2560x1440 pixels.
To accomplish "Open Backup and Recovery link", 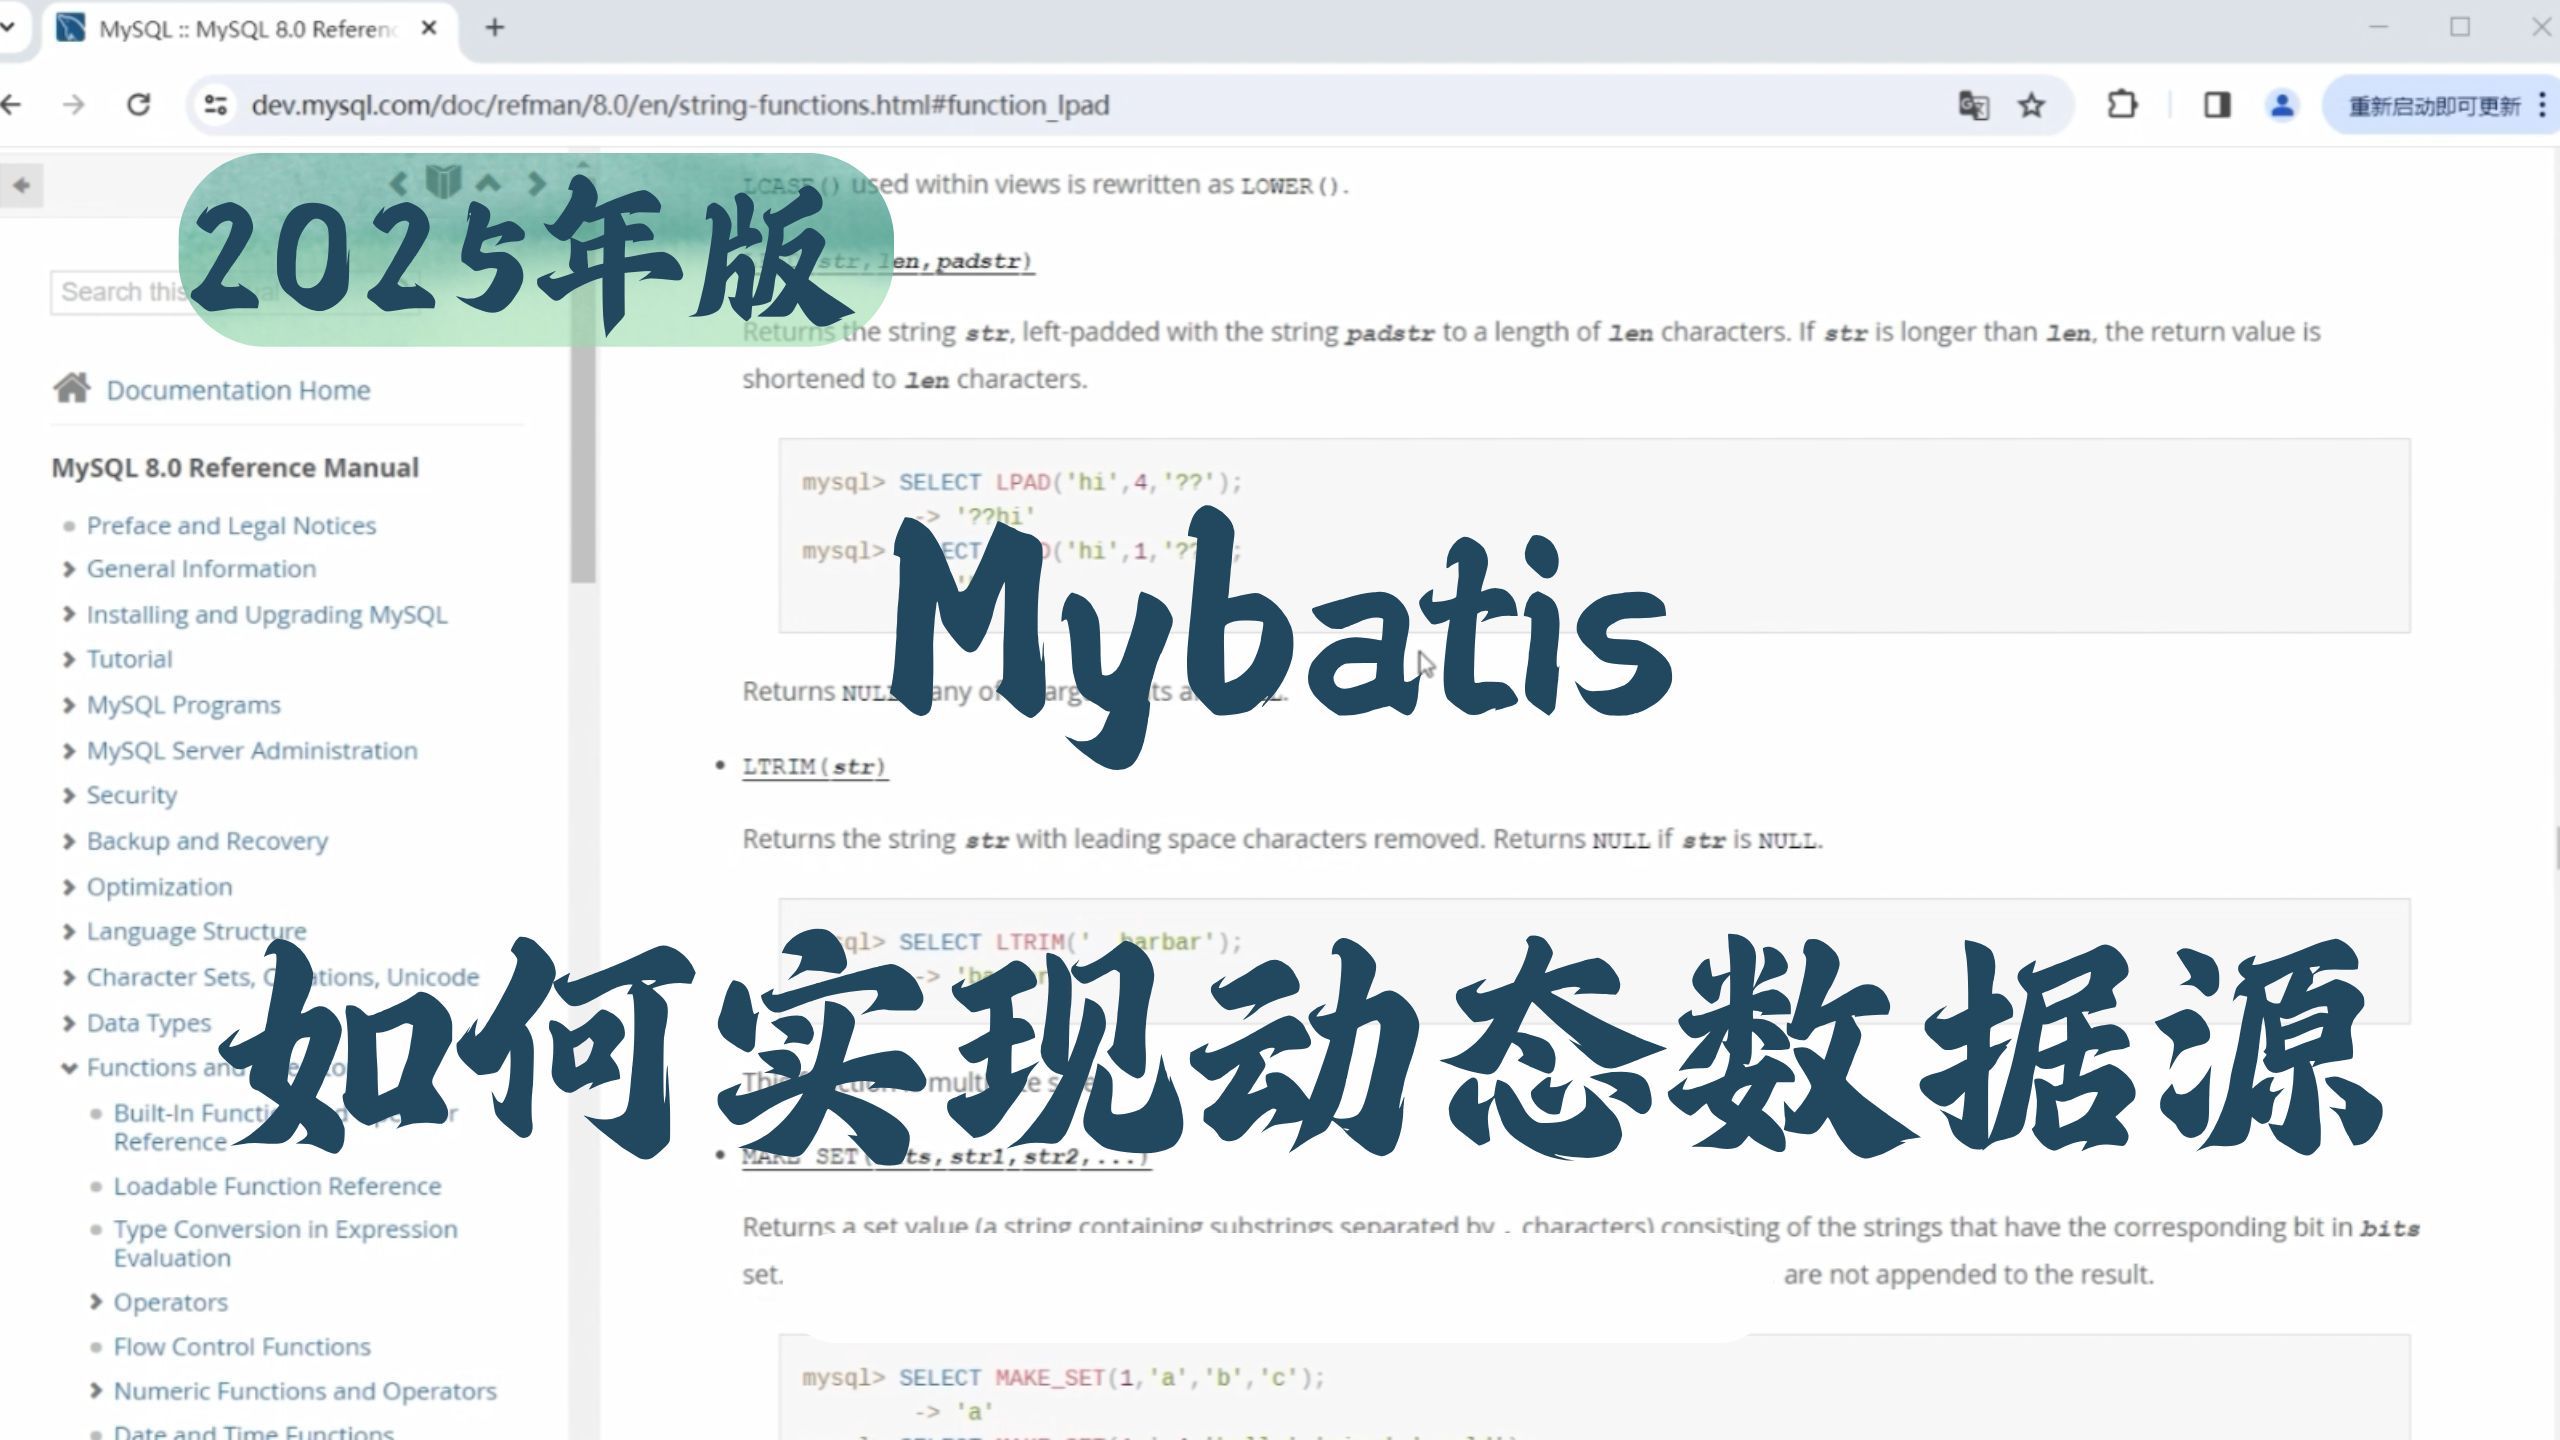I will pyautogui.click(x=207, y=841).
